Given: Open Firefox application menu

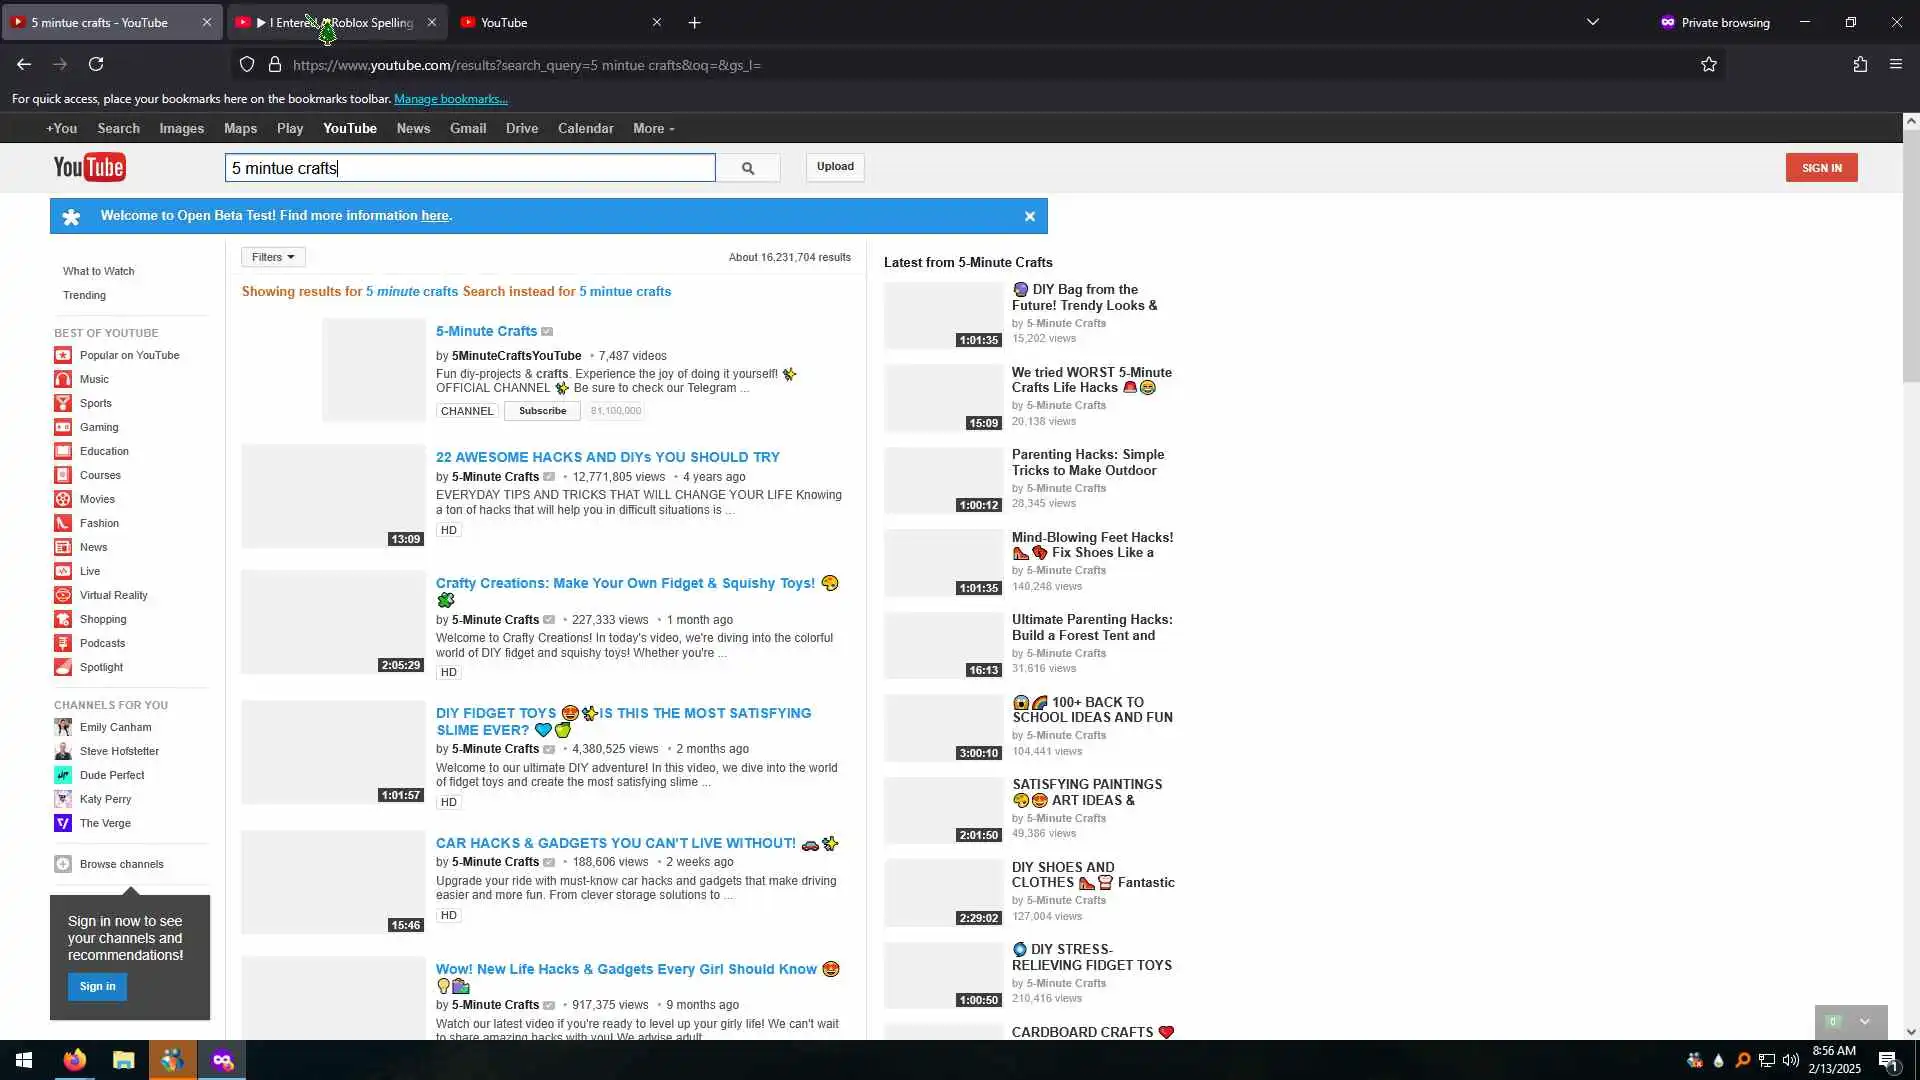Looking at the screenshot, I should pyautogui.click(x=1895, y=65).
